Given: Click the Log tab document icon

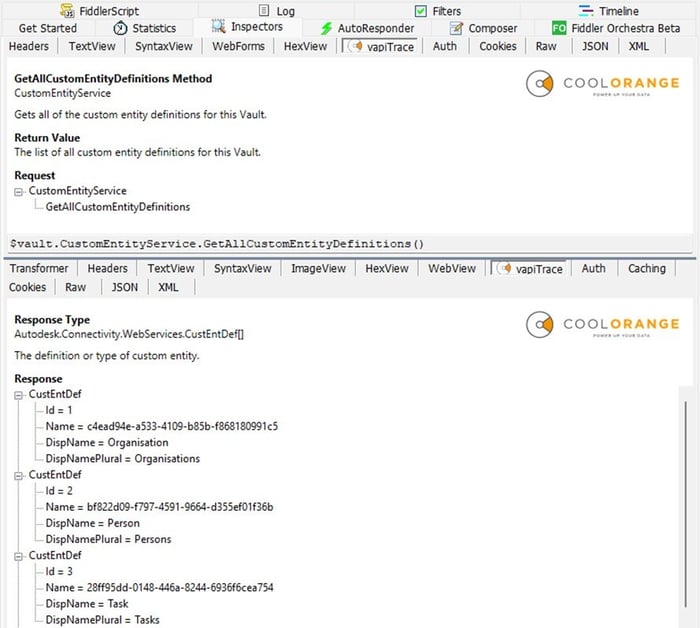Looking at the screenshot, I should coord(264,10).
